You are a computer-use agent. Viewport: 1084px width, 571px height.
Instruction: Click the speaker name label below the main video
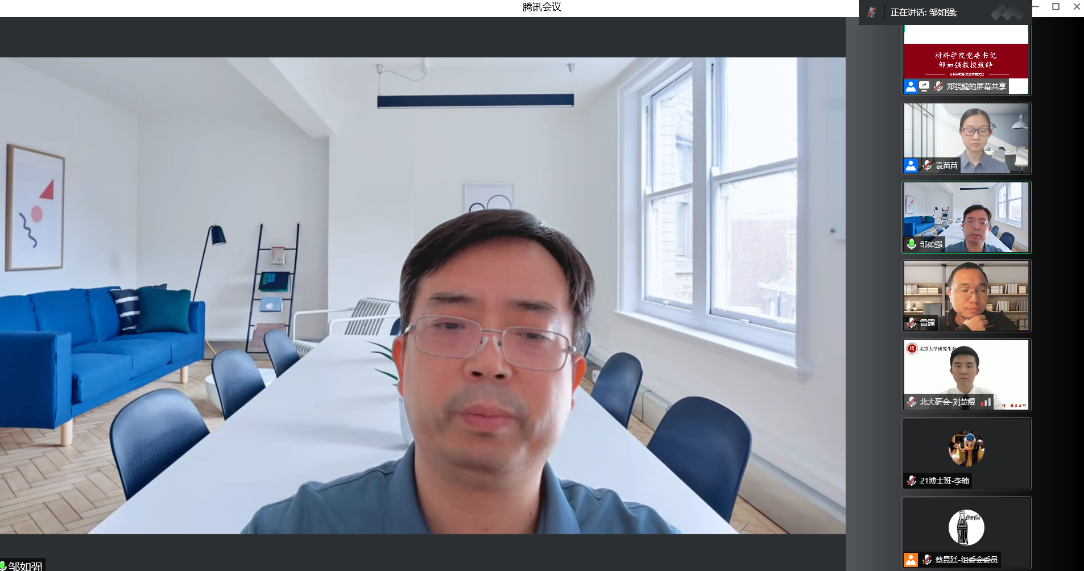point(25,565)
